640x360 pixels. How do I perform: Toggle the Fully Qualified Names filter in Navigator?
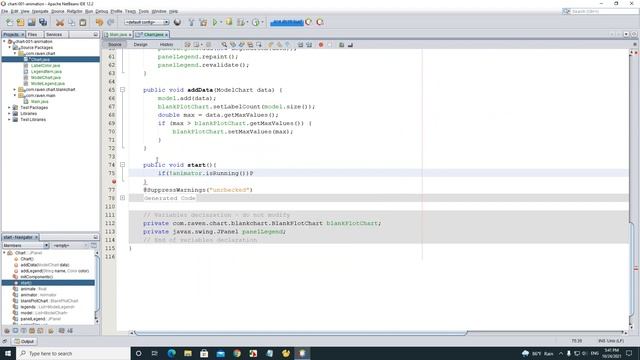(x=51, y=331)
